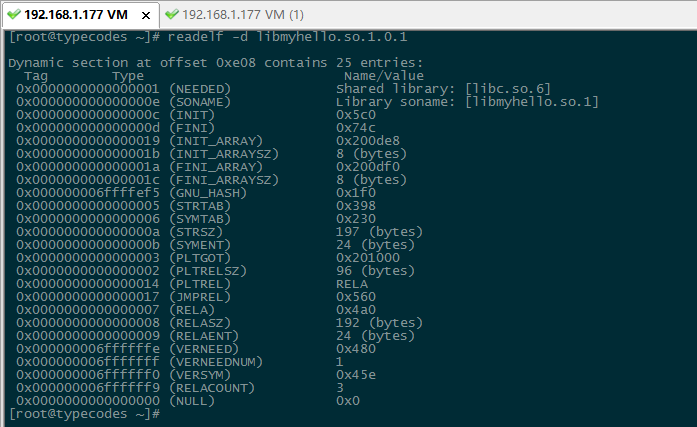Image resolution: width=697 pixels, height=427 pixels.
Task: Click the [libc.so.6] shared library value
Action: click(508, 89)
